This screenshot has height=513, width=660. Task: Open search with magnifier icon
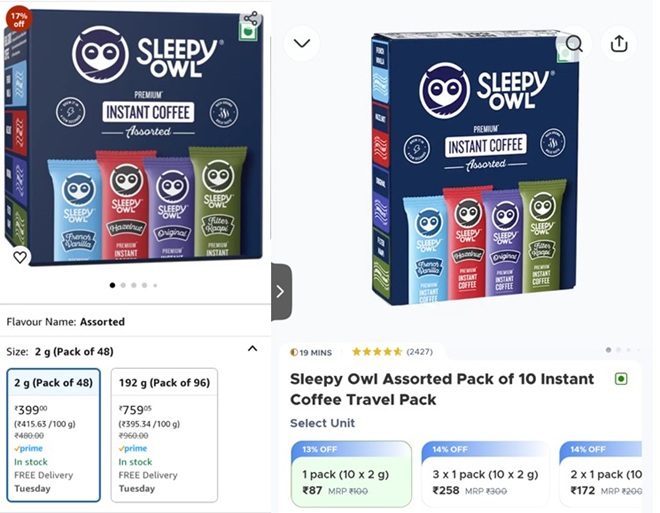pos(574,43)
